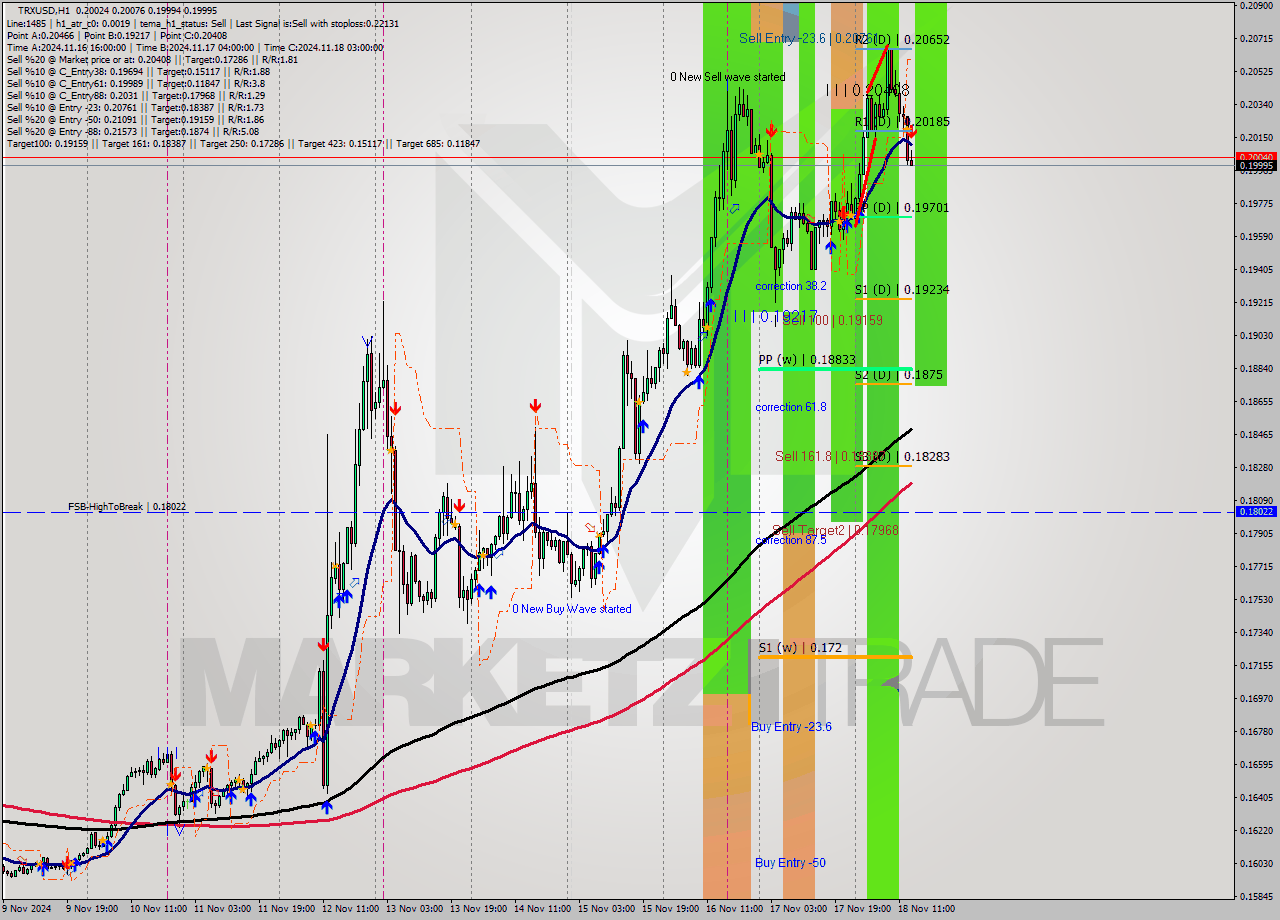Click the current price tag 0.19995
The width and height of the screenshot is (1280, 920).
[x=1256, y=166]
